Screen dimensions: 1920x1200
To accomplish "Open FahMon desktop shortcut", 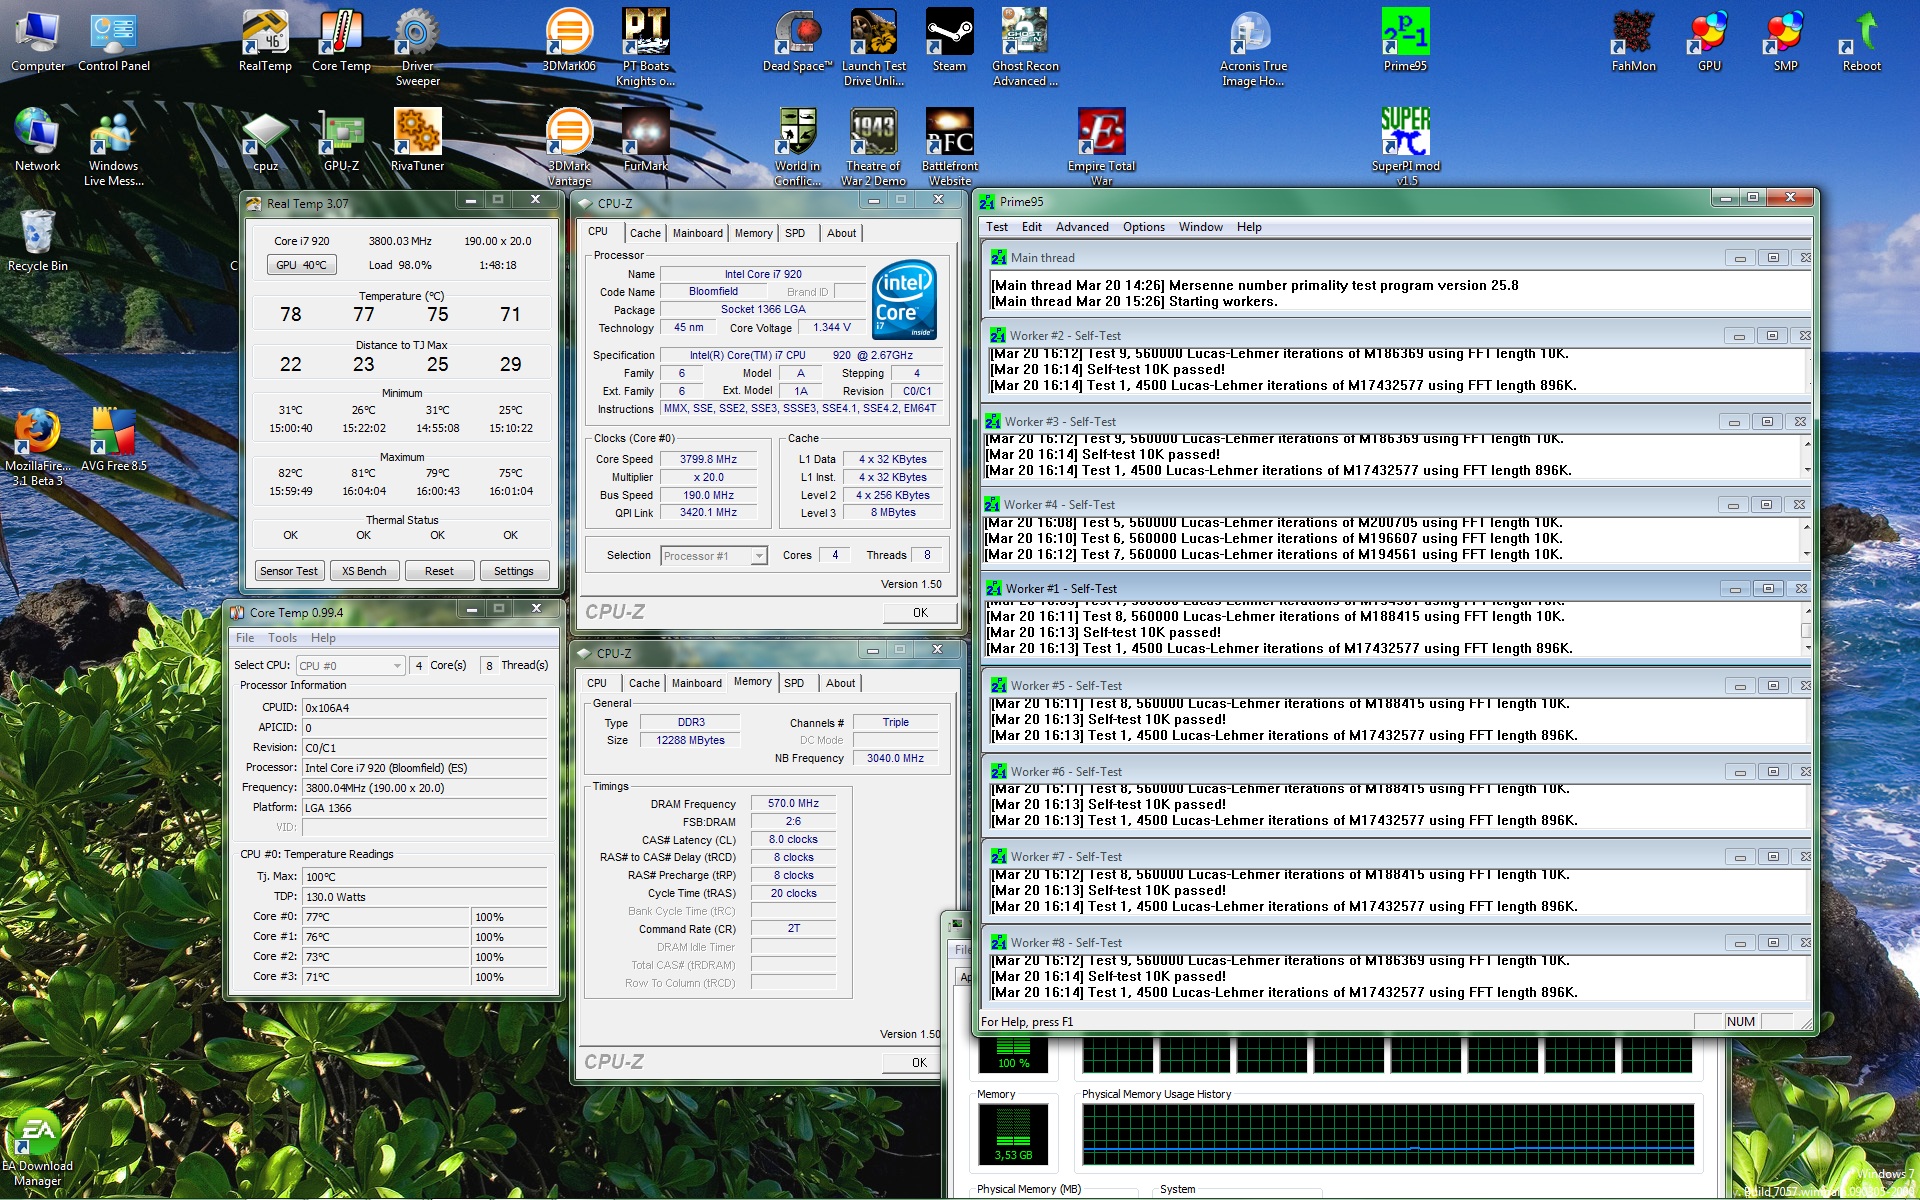I will [x=1633, y=40].
